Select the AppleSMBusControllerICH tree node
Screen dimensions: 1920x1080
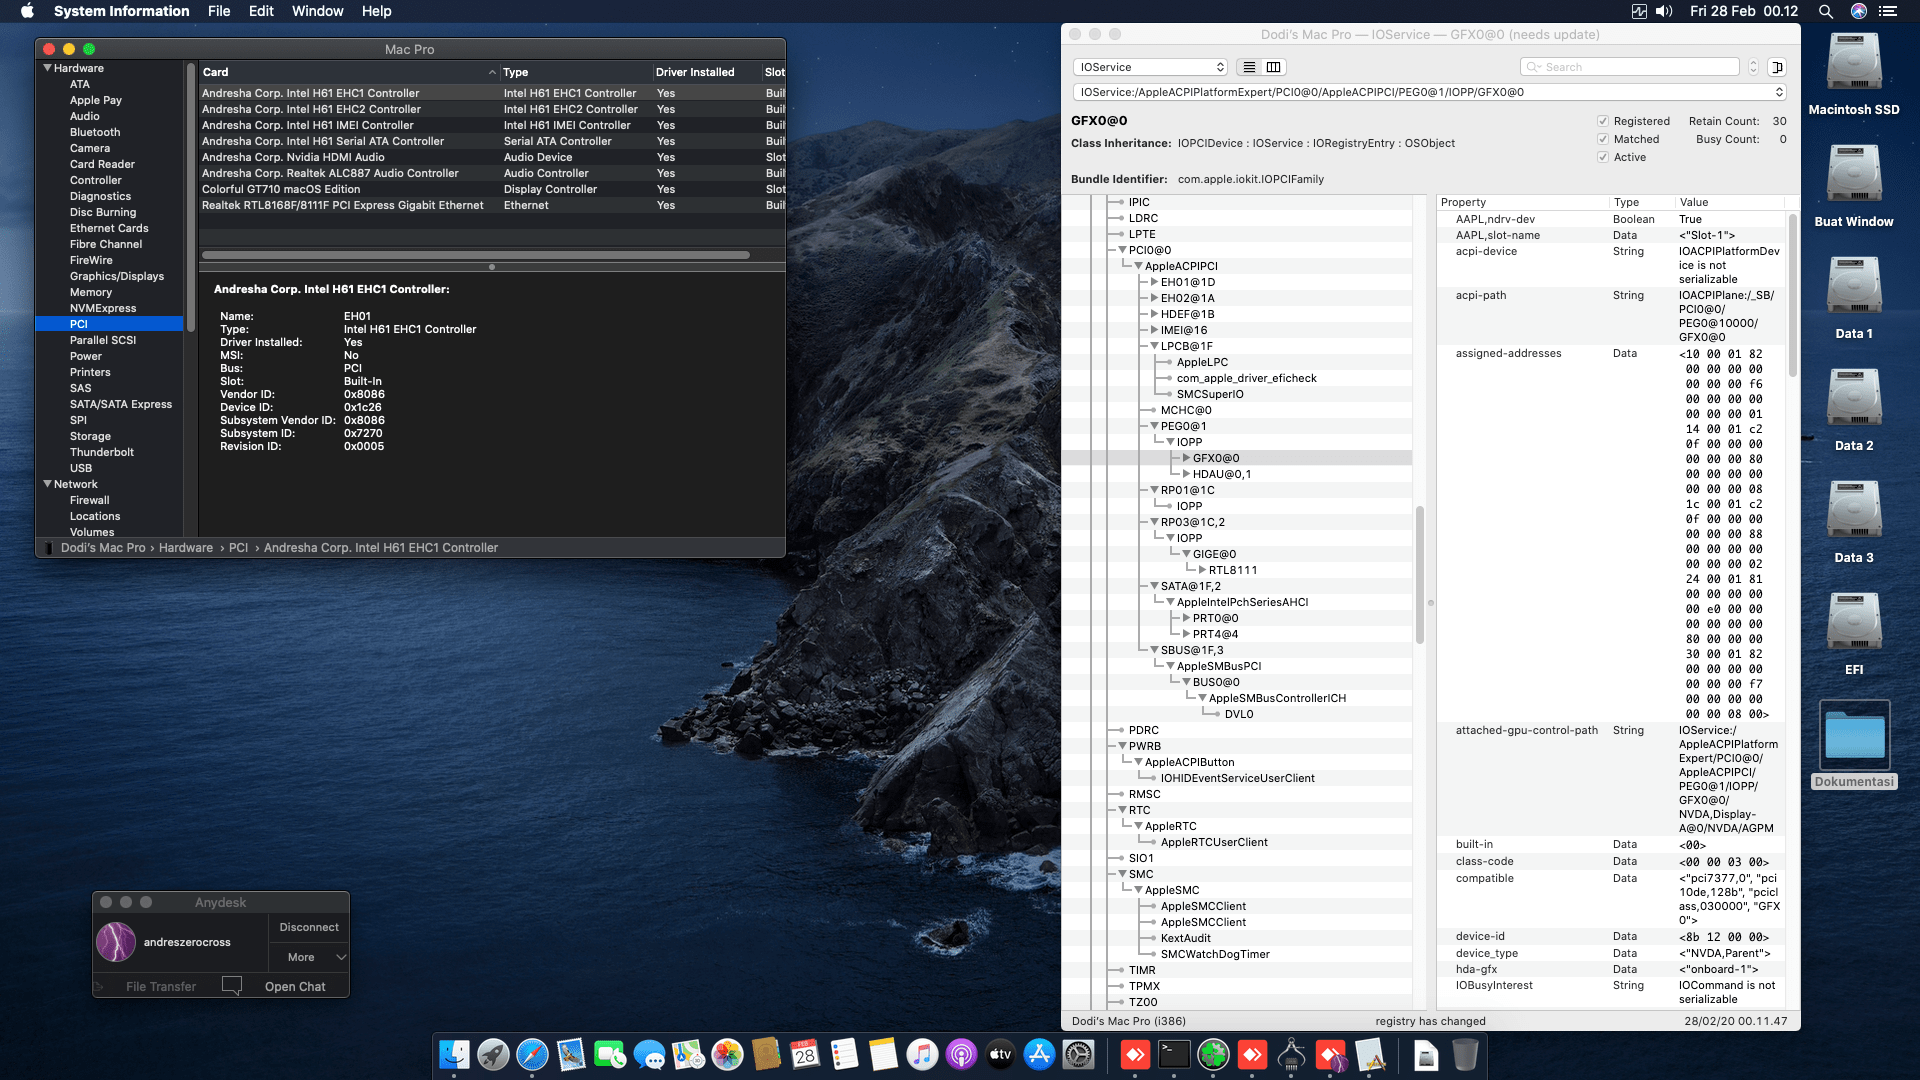pos(1277,698)
